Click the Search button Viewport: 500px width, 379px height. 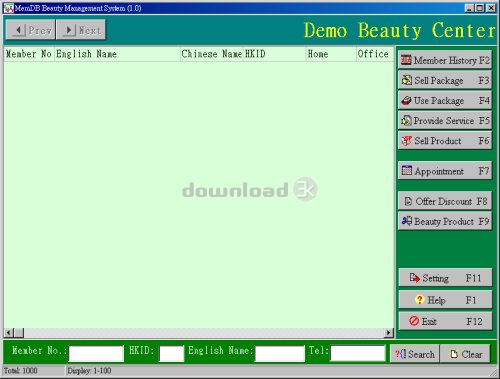(x=415, y=354)
